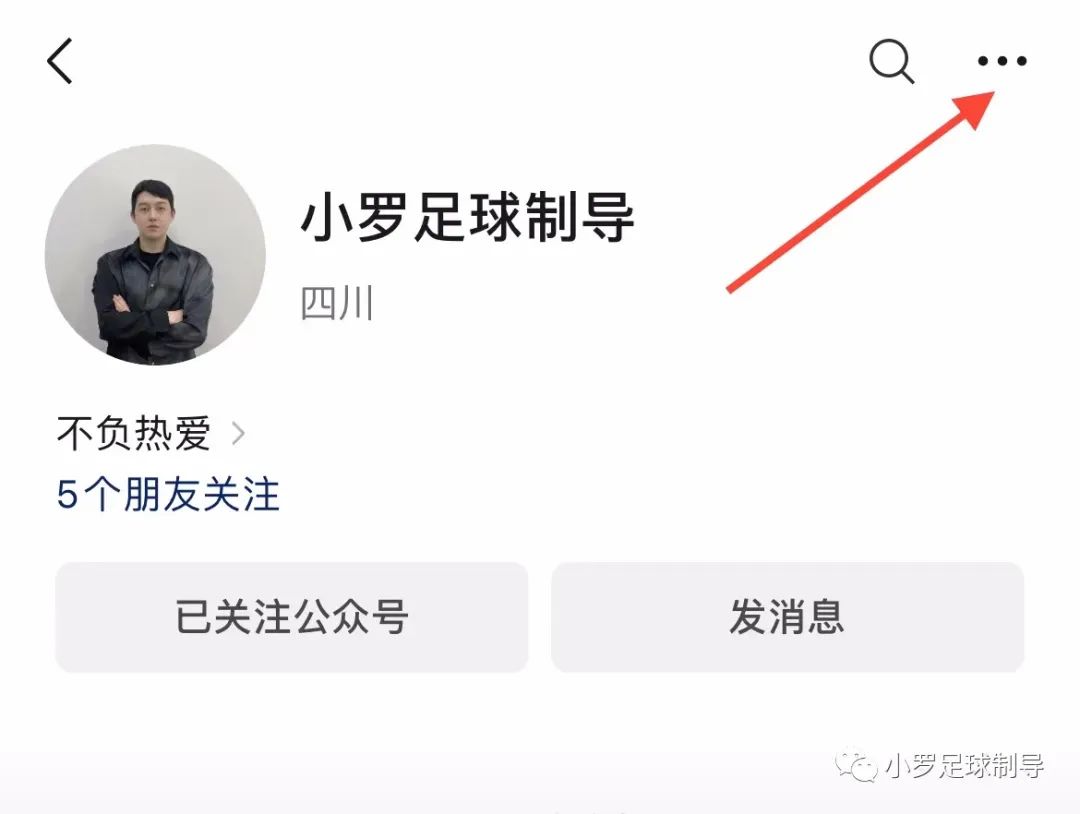Open the 不负热爱 signature text

tap(134, 433)
